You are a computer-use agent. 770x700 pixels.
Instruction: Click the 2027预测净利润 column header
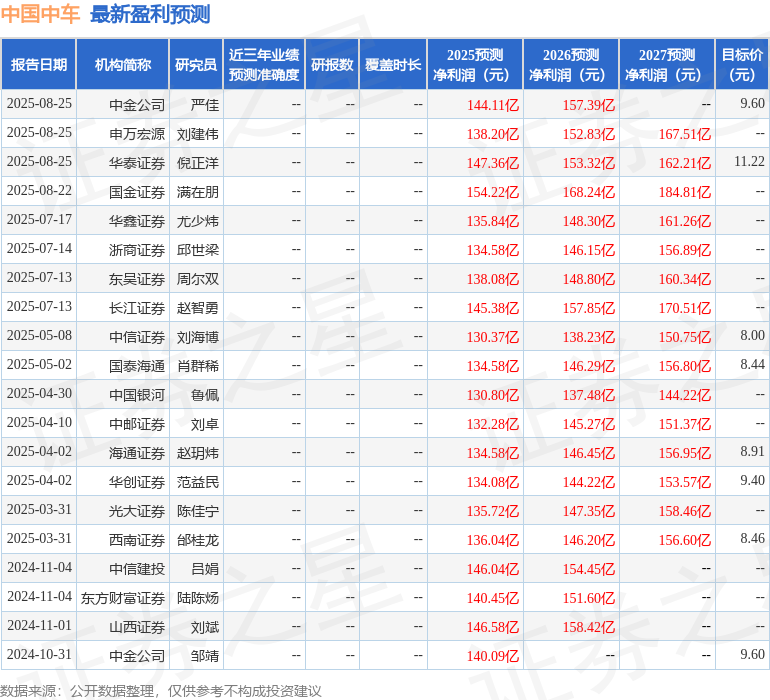[x=667, y=64]
